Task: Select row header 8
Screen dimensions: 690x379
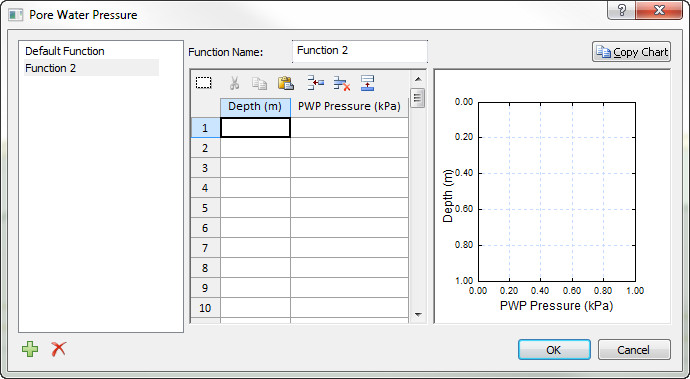Action: [205, 268]
